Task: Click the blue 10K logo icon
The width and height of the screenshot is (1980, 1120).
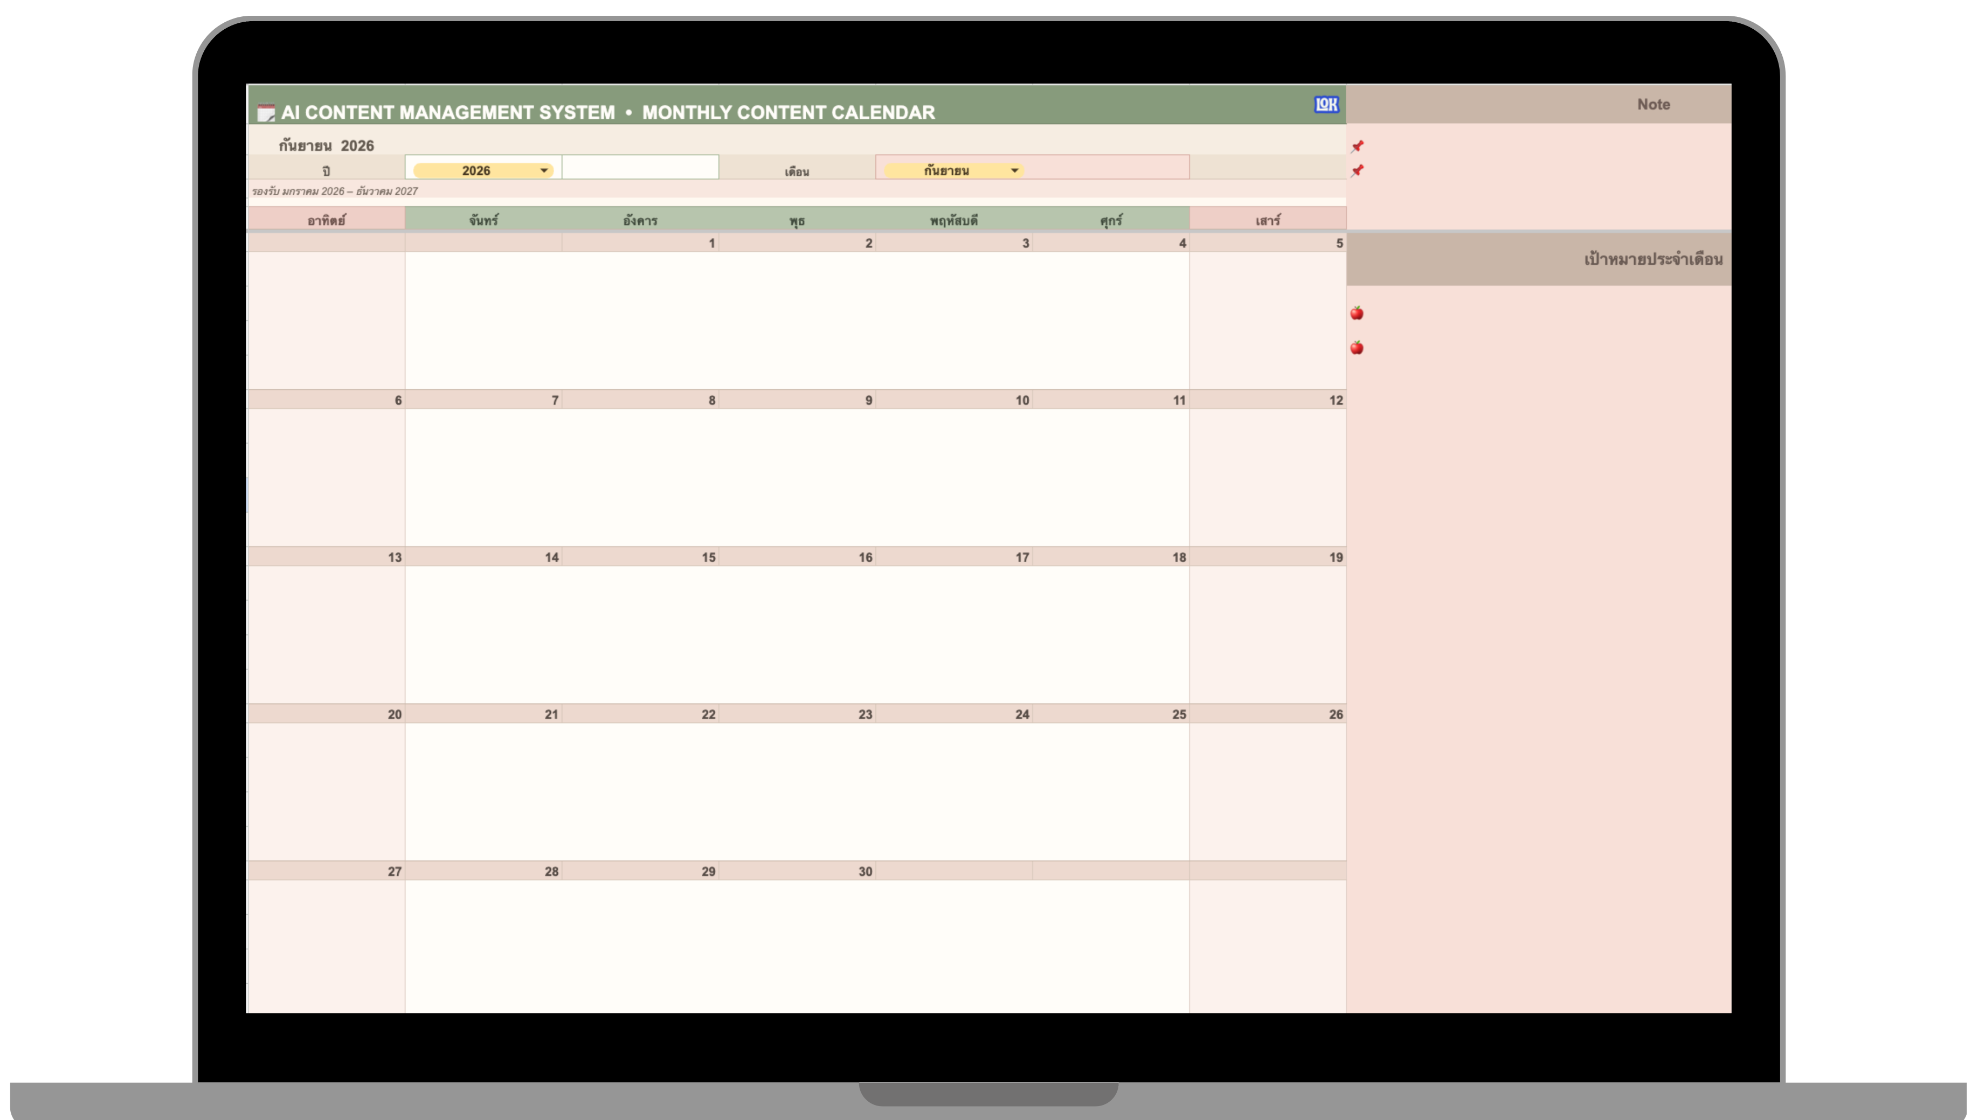Action: tap(1326, 104)
